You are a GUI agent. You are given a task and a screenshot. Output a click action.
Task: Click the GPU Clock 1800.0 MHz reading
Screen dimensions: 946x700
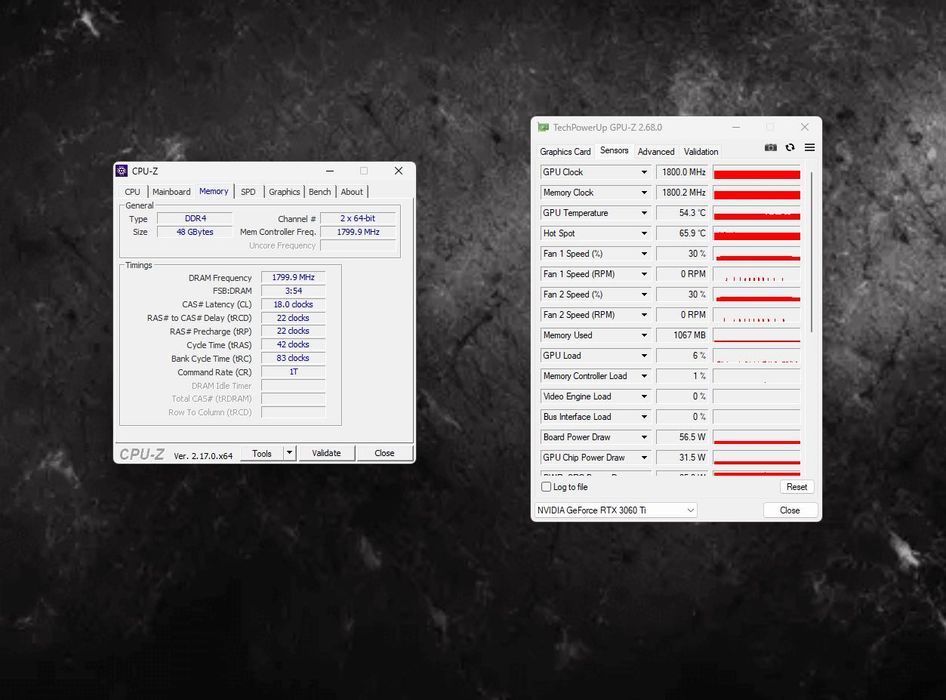pyautogui.click(x=682, y=172)
